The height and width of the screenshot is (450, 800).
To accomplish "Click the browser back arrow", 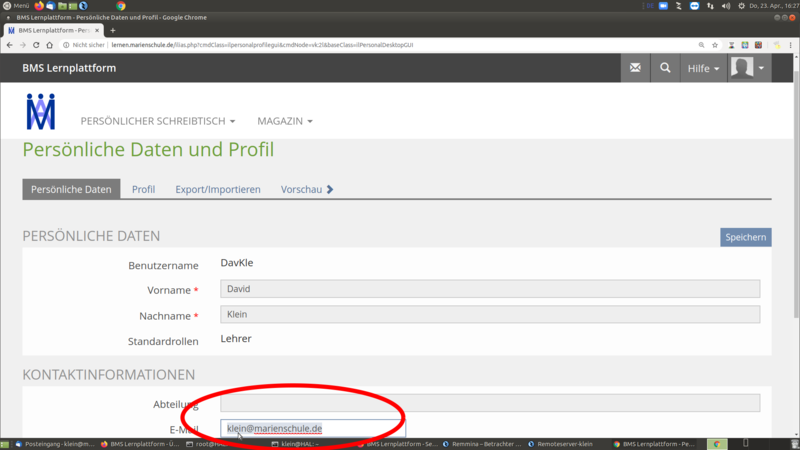I will point(10,45).
